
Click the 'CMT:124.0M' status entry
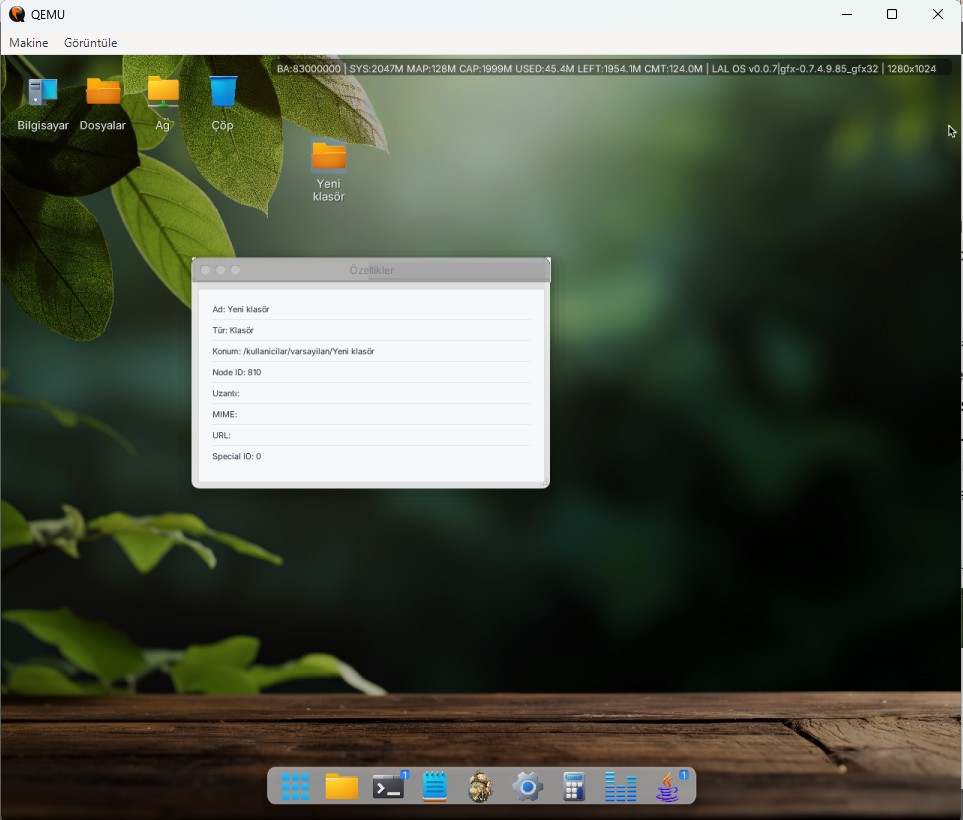click(x=673, y=69)
